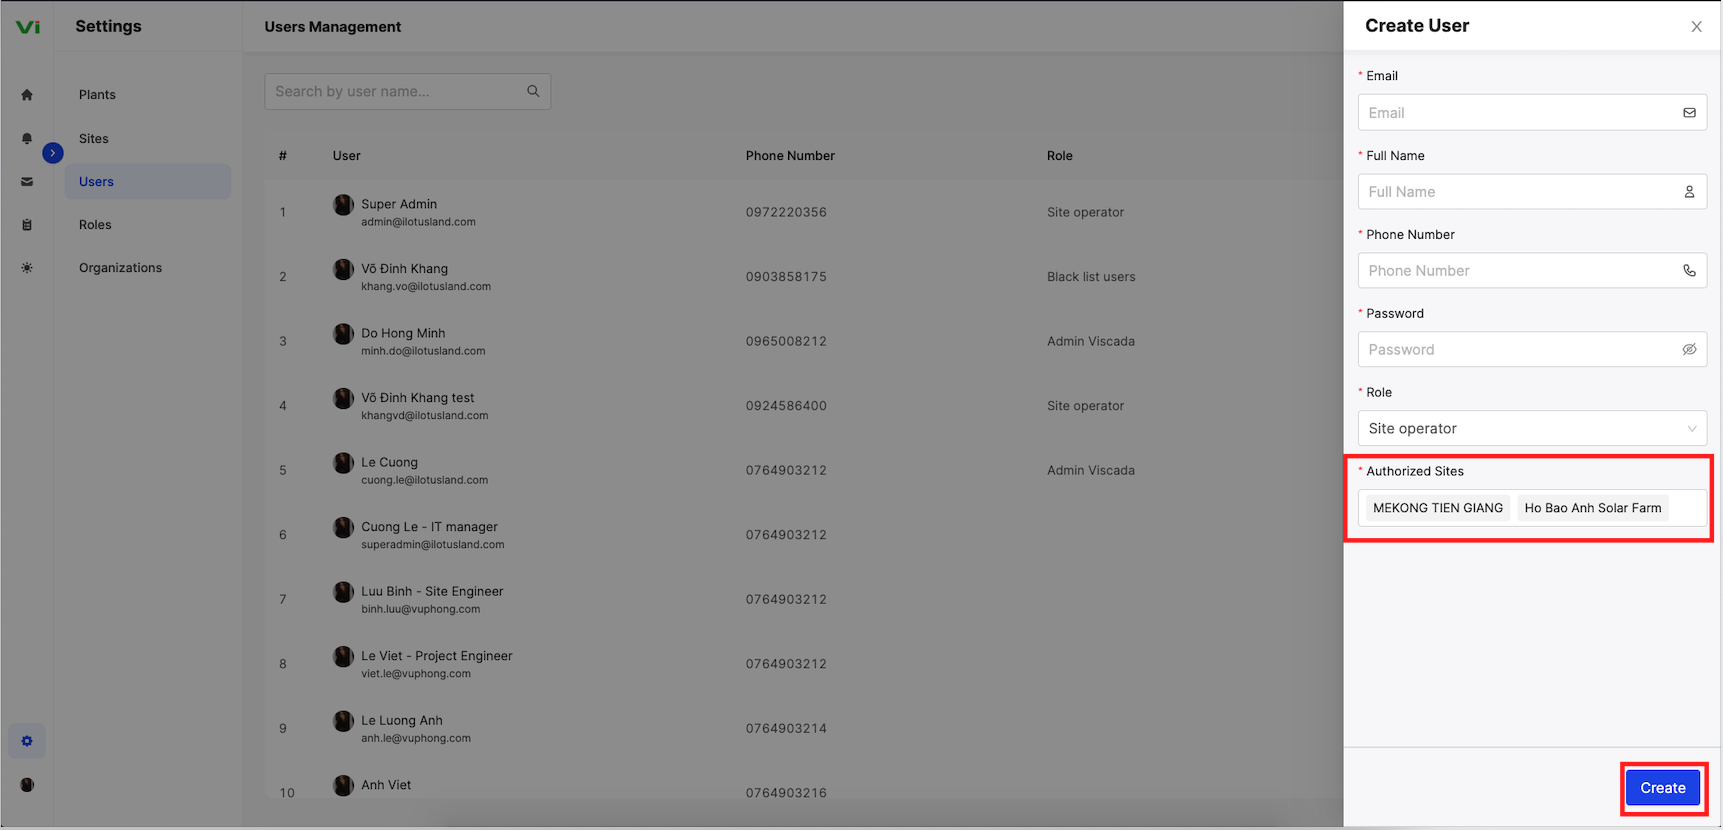Screen dimensions: 1723x830
Task: Click the Create button
Action: tap(1663, 788)
